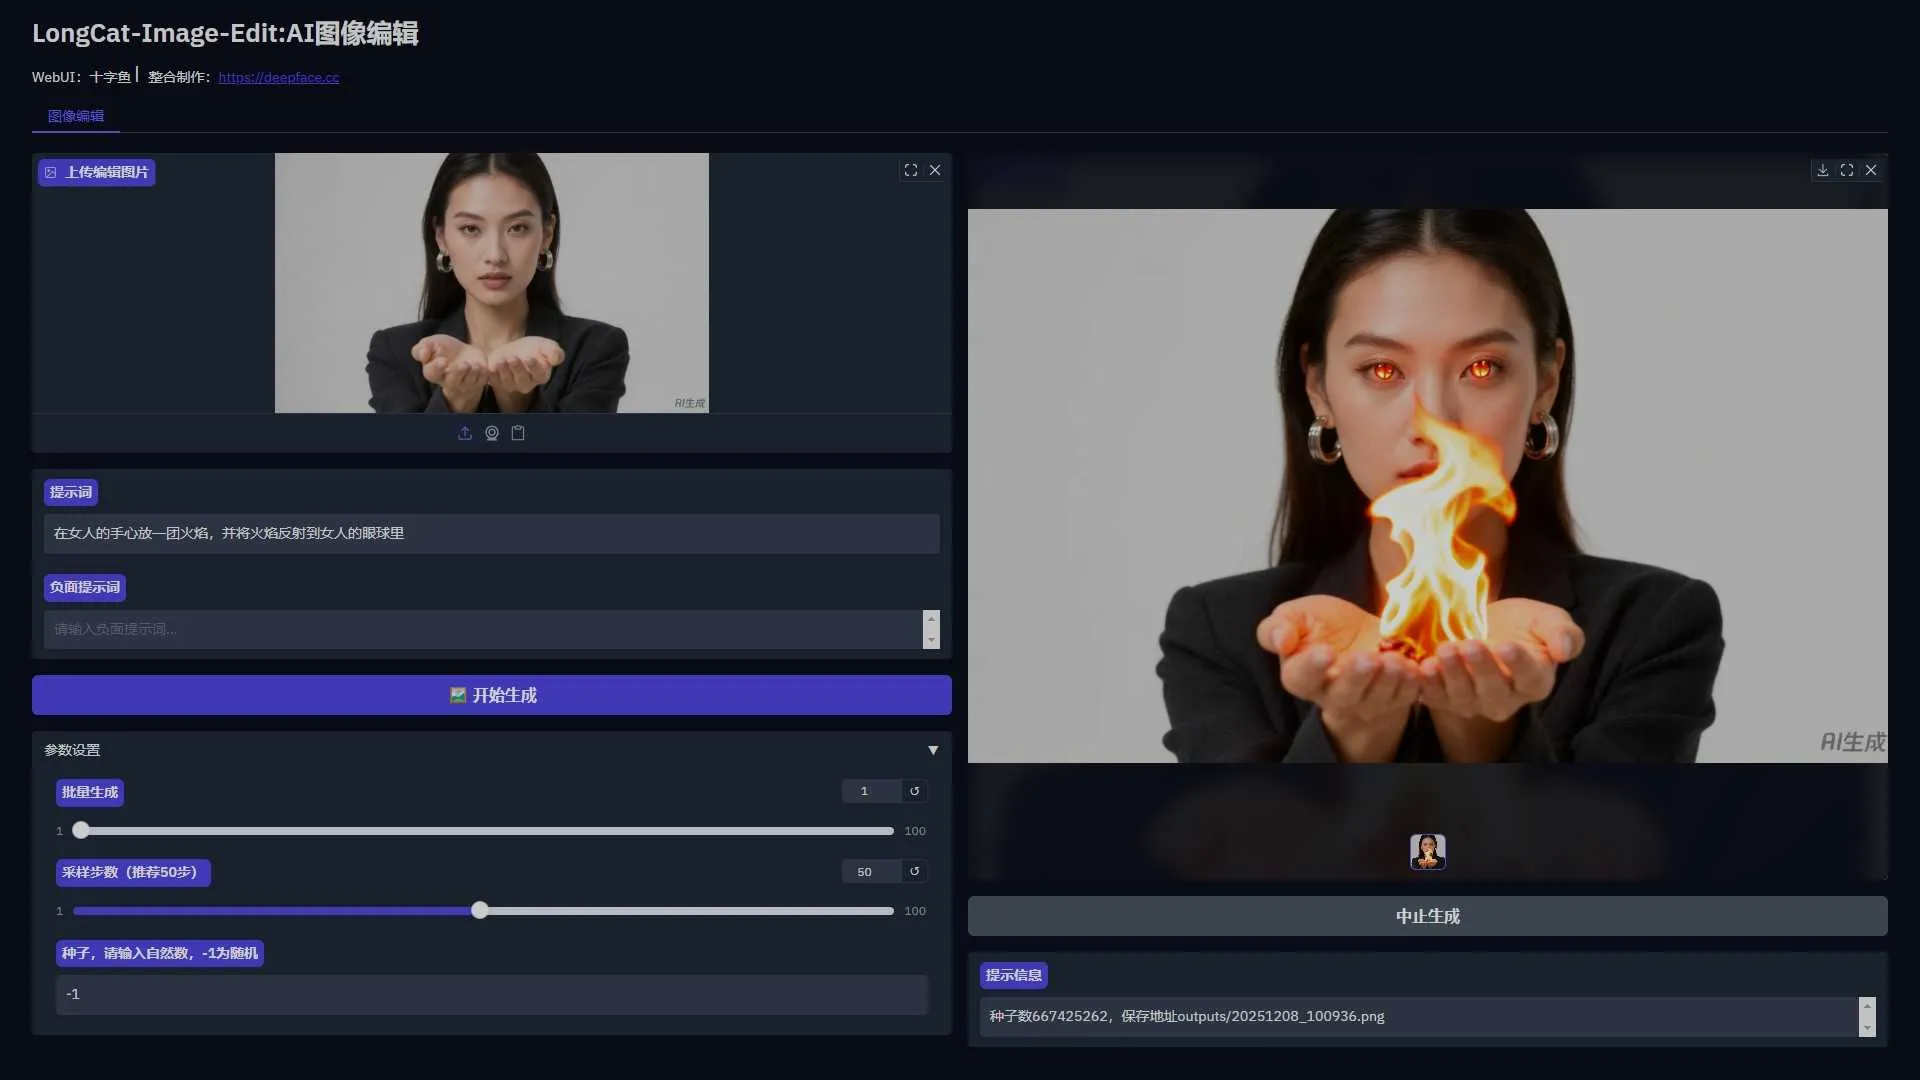Download the generated output image
Screen dimensions: 1920x1080
pos(1823,171)
